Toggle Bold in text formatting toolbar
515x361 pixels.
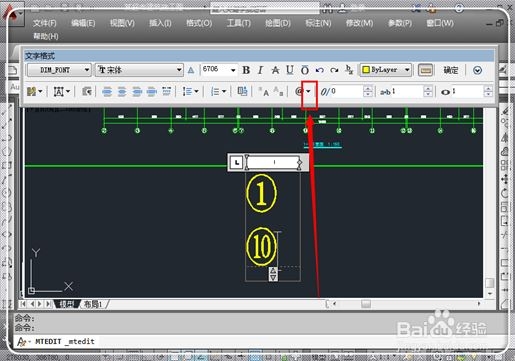246,70
